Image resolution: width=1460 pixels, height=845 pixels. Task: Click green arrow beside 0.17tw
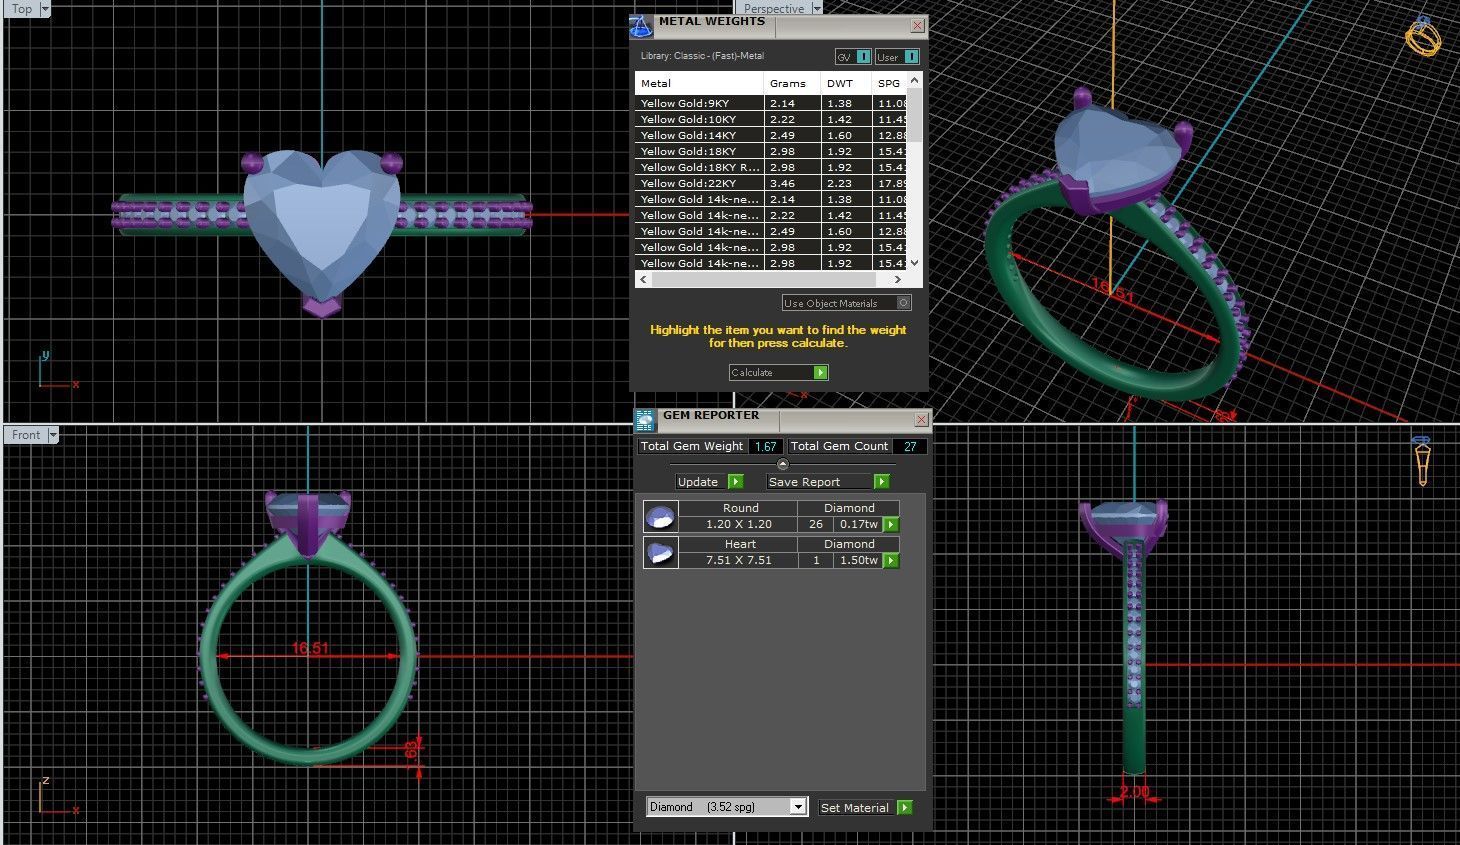891,525
